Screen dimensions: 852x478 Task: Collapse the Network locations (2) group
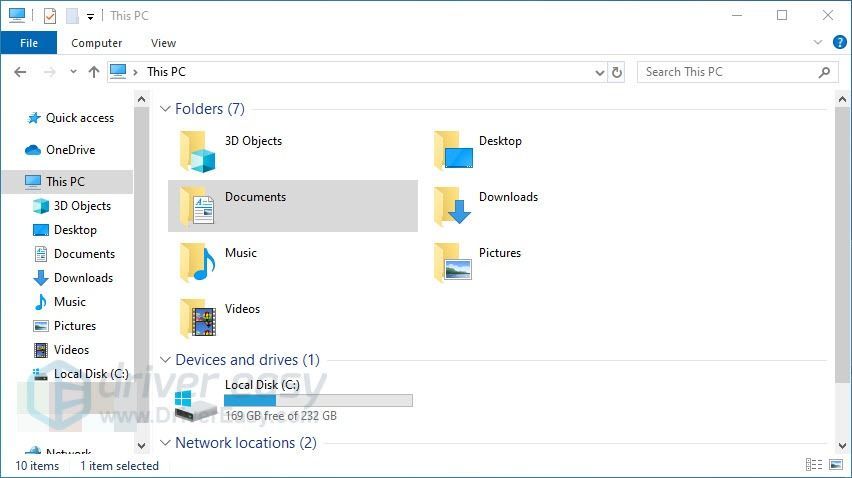[x=165, y=443]
